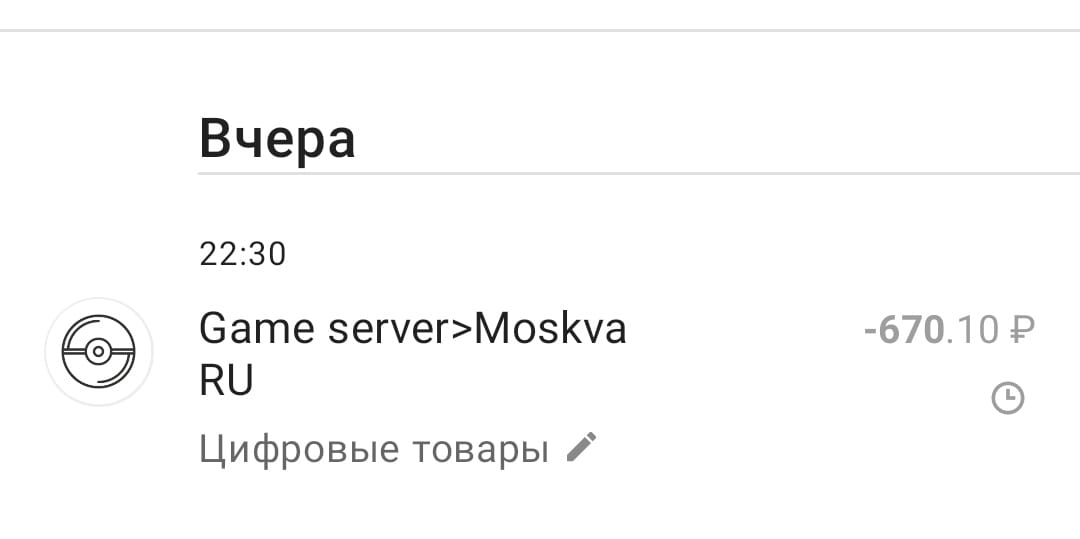
Task: Click the -670.10 ₽ amount
Action: 949,330
